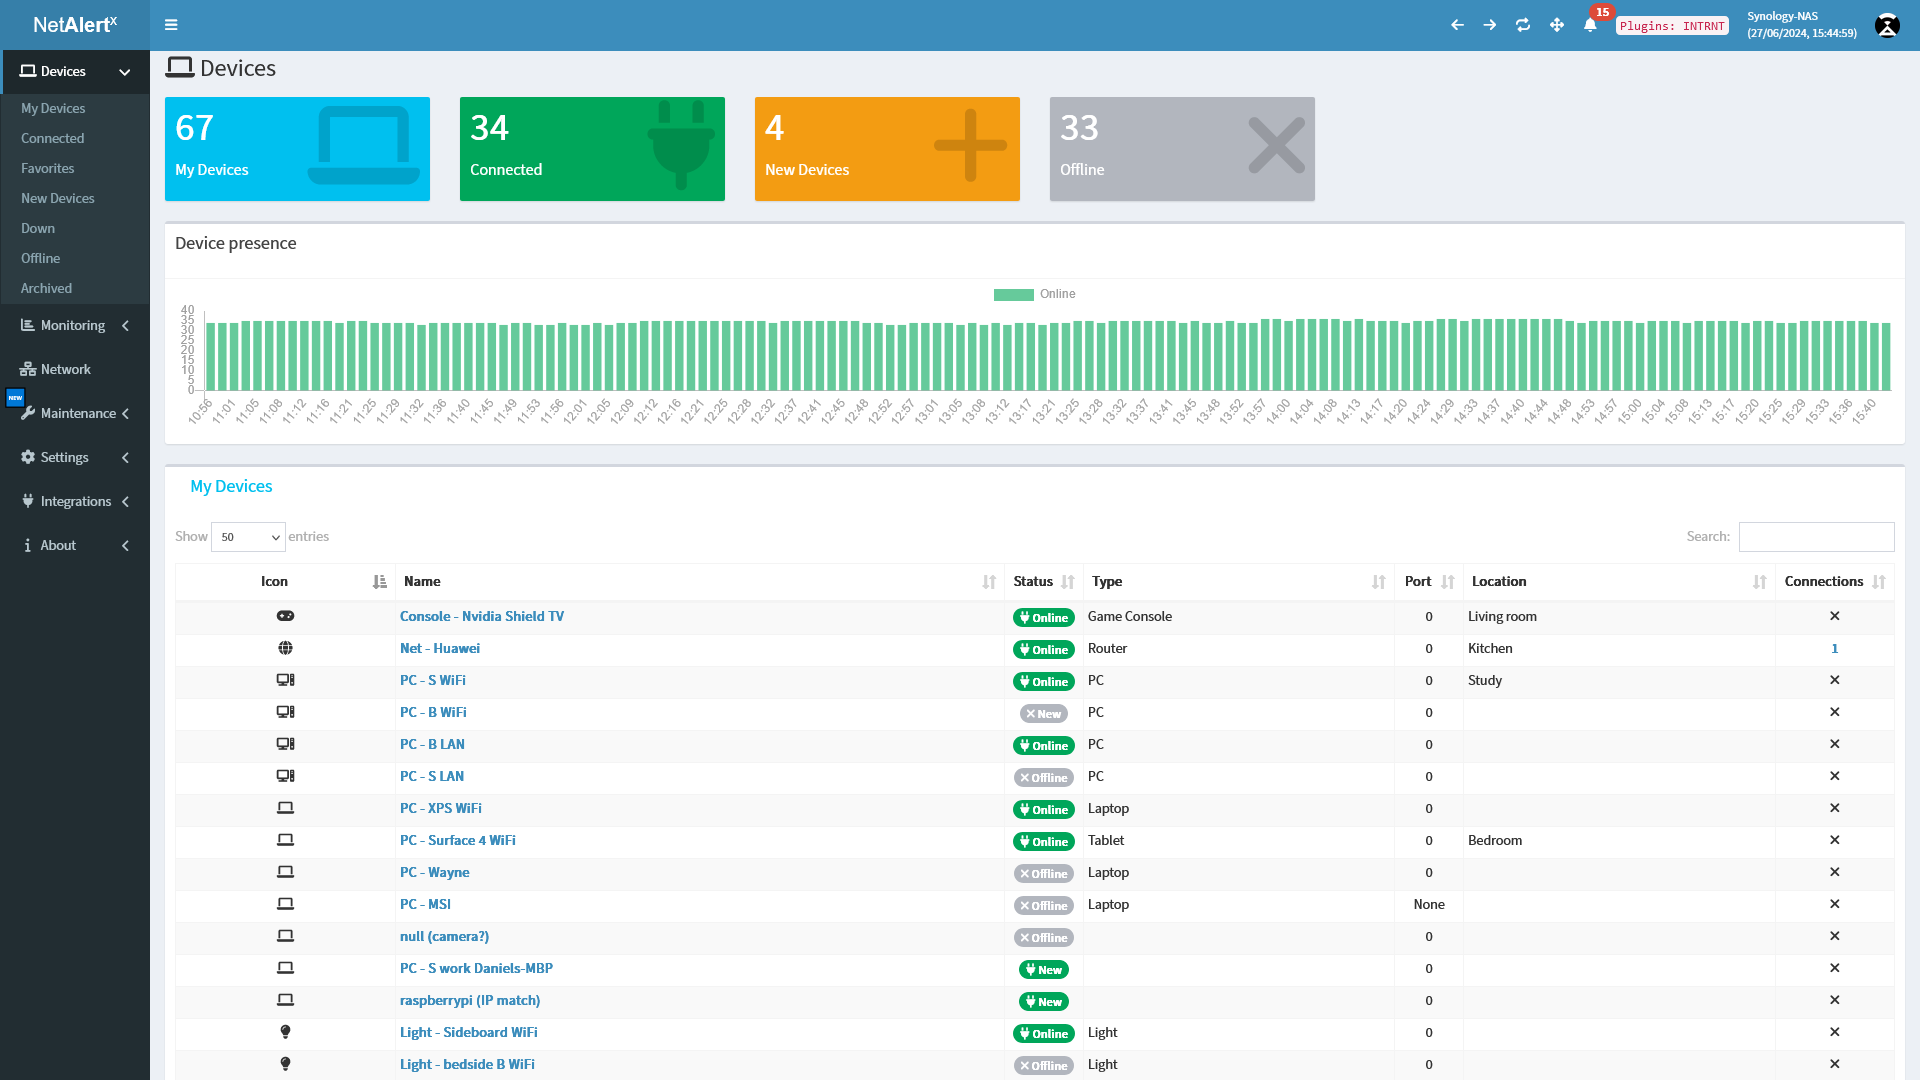Open the Show entries dropdown

pos(248,537)
